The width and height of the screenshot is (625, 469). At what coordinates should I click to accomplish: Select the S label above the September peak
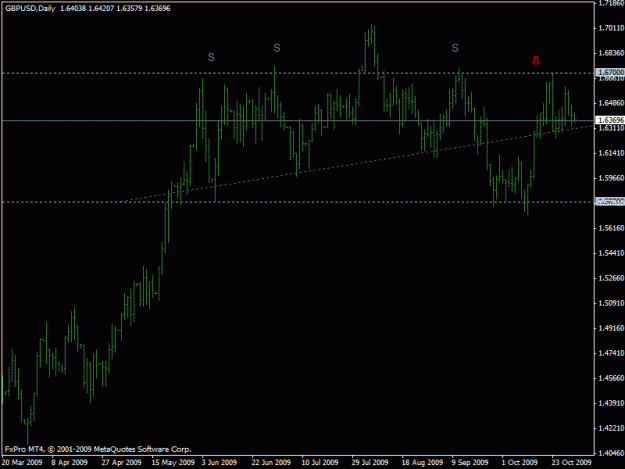[455, 48]
